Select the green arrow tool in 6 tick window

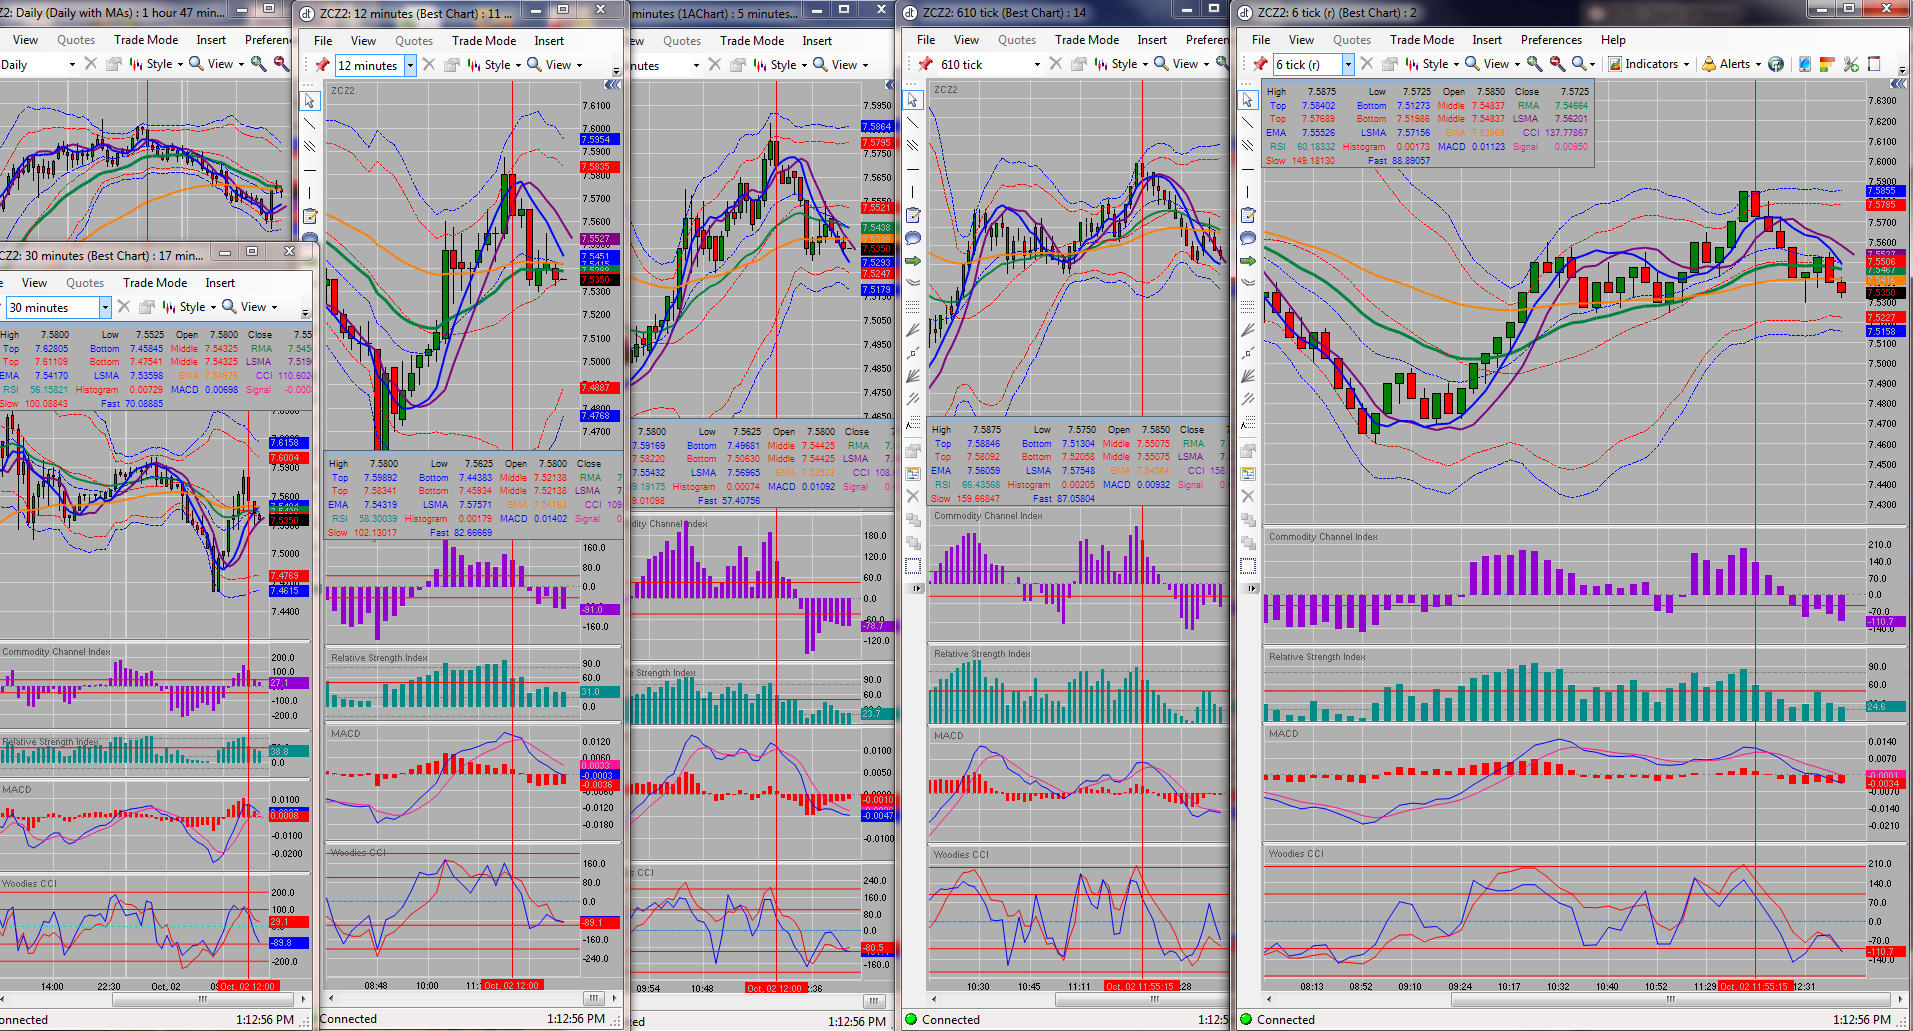pos(1247,261)
